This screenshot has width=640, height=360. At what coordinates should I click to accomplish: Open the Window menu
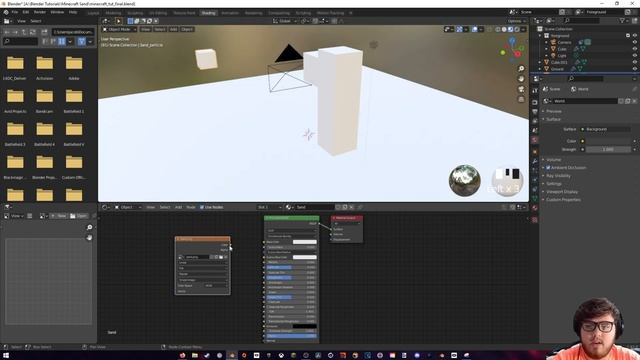(x=57, y=12)
